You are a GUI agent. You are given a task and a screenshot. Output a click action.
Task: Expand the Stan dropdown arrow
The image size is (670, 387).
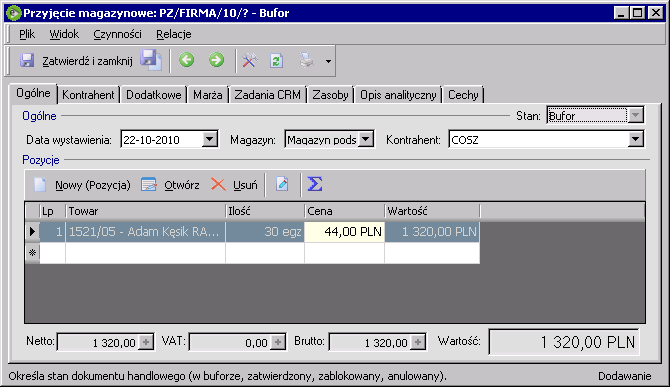636,115
